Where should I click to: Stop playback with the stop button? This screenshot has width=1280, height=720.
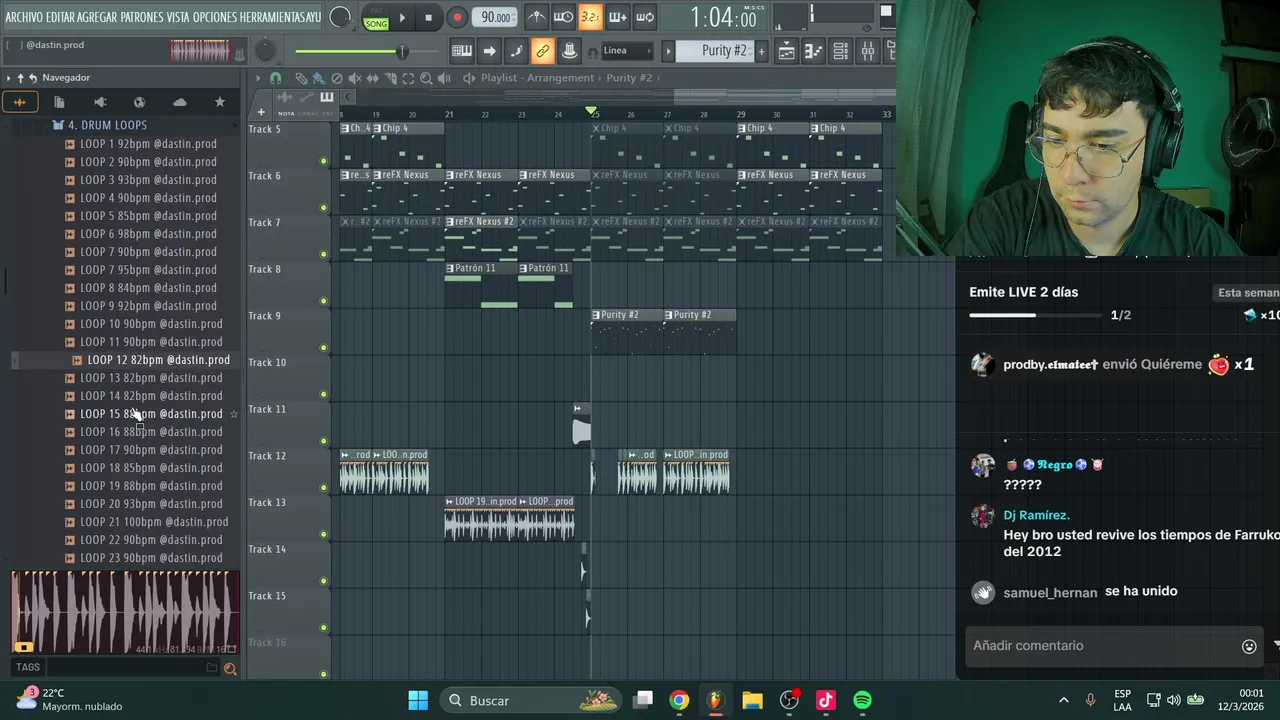[428, 17]
